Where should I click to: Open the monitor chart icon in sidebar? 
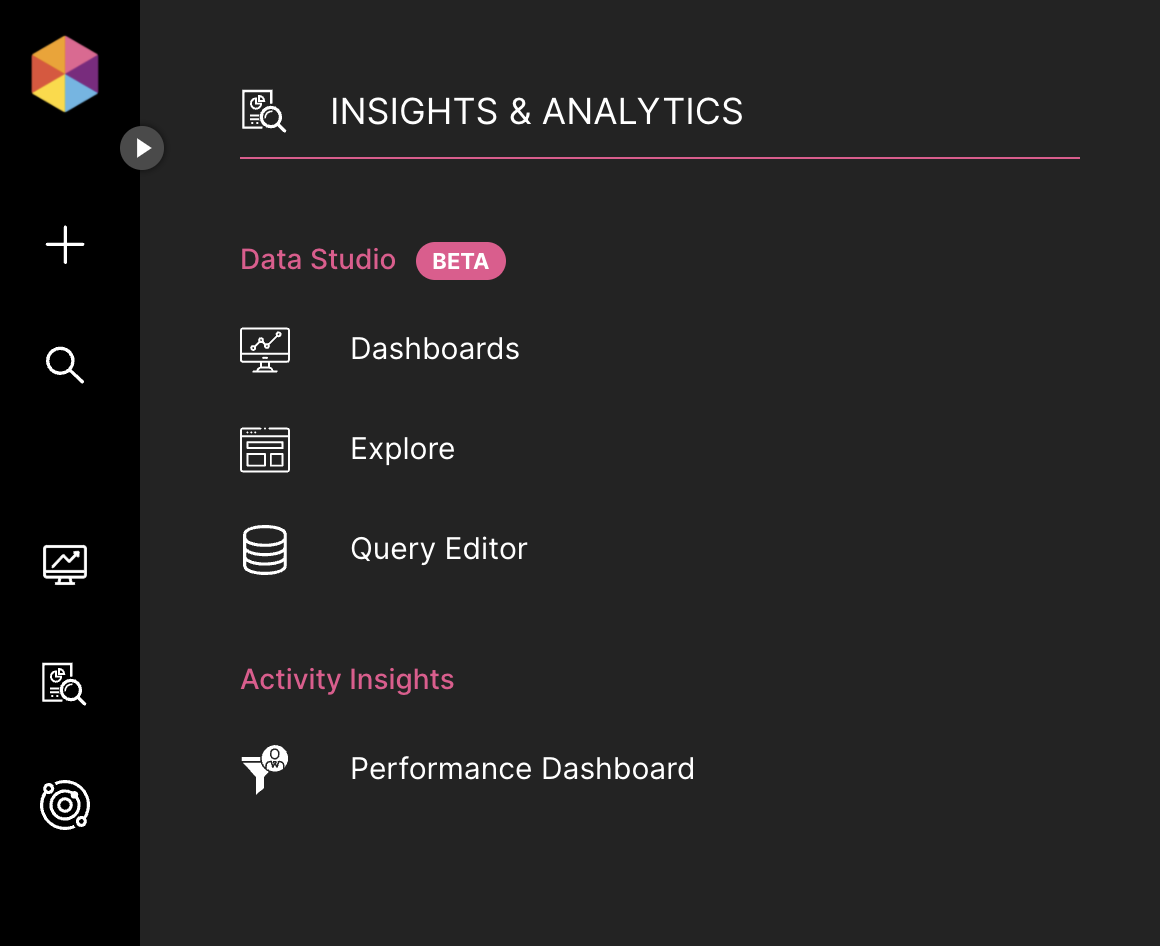(65, 565)
